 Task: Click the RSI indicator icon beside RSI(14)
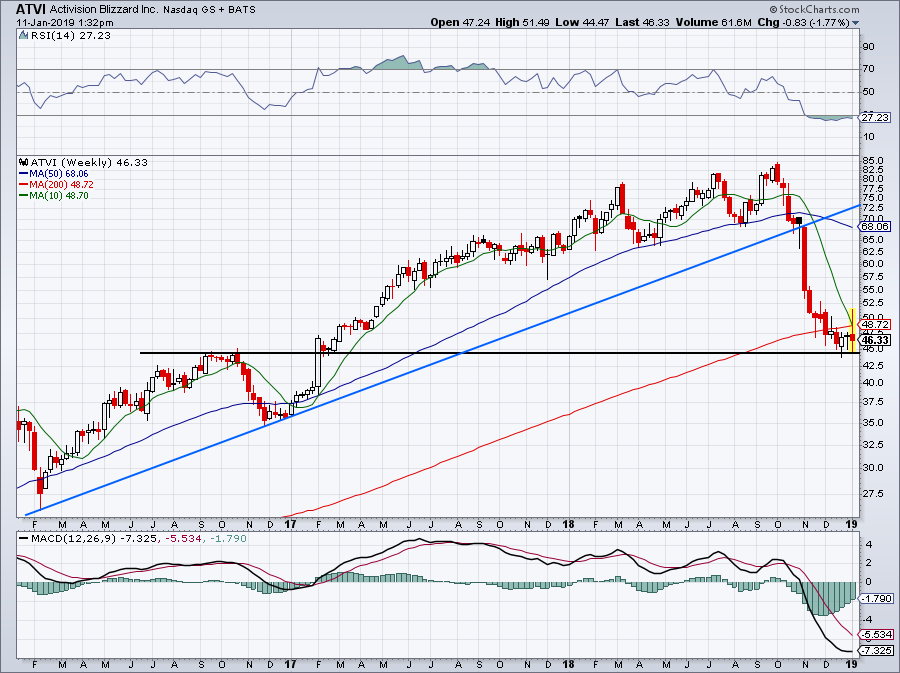(23, 36)
